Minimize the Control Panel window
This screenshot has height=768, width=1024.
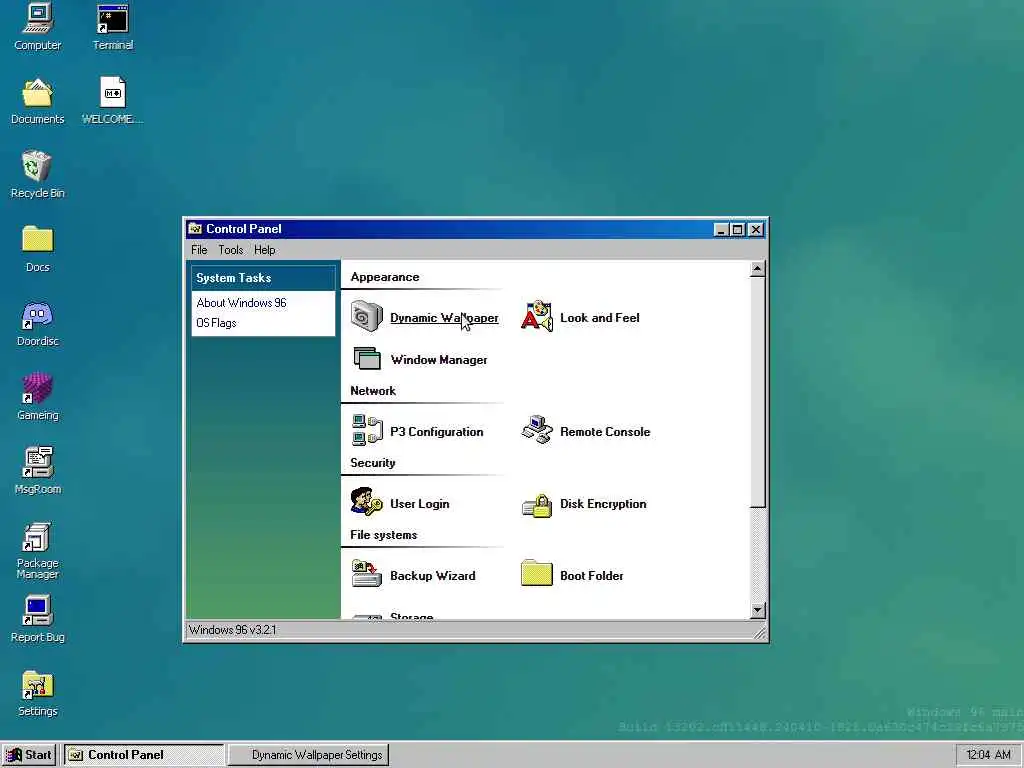coord(721,229)
